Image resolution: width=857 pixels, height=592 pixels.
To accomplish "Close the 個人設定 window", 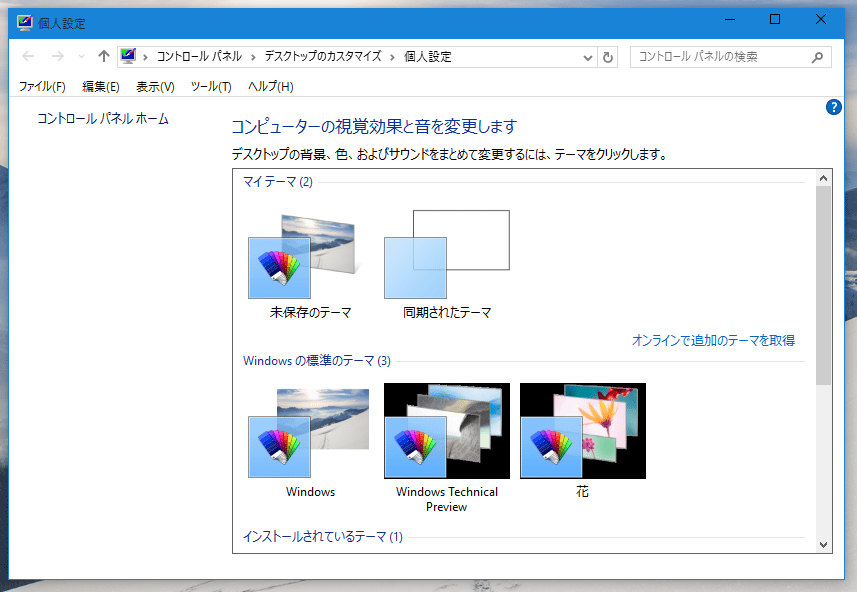I will [x=820, y=20].
